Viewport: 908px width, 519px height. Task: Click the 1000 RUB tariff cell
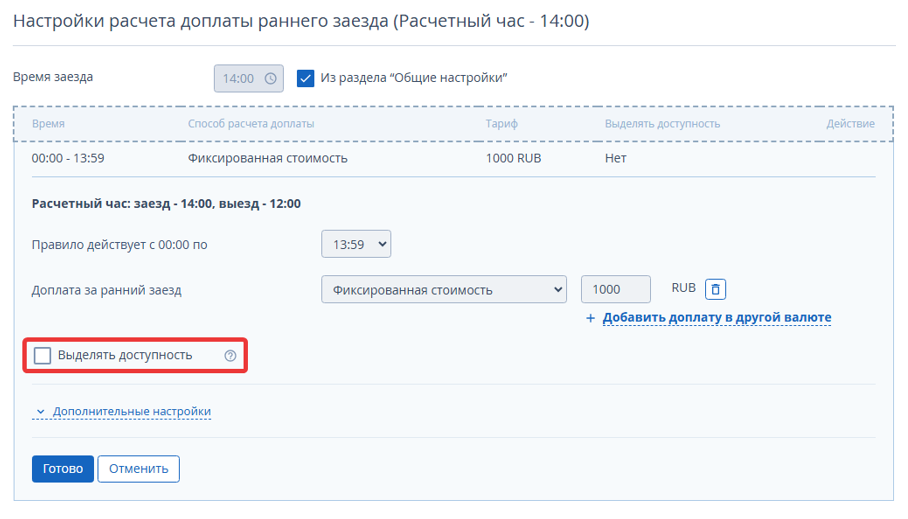[x=513, y=158]
